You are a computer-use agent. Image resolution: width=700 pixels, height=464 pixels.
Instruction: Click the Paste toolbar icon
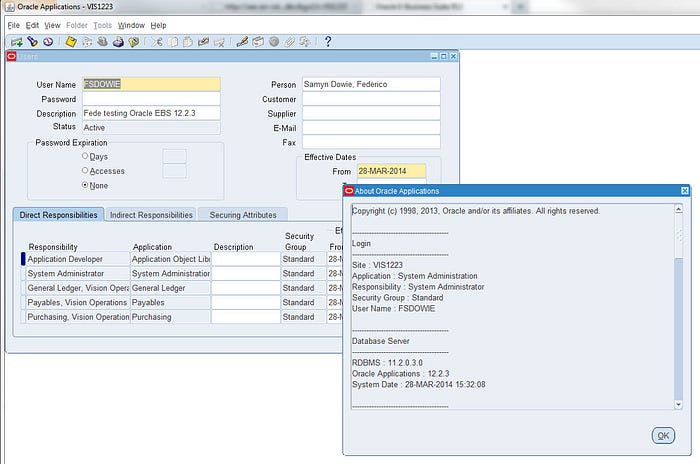tap(188, 42)
